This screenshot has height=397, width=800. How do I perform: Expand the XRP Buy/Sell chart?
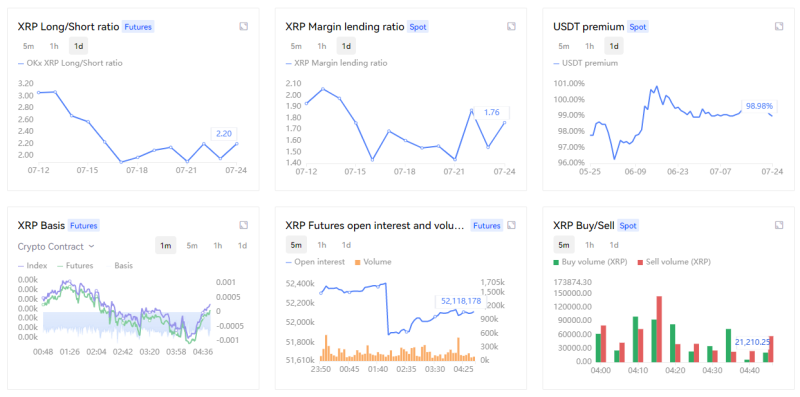point(779,225)
